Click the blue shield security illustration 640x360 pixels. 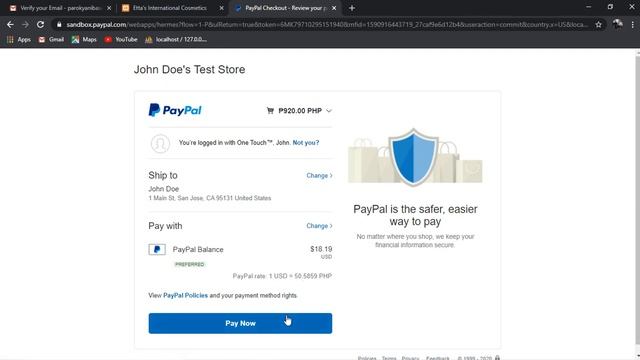[413, 157]
